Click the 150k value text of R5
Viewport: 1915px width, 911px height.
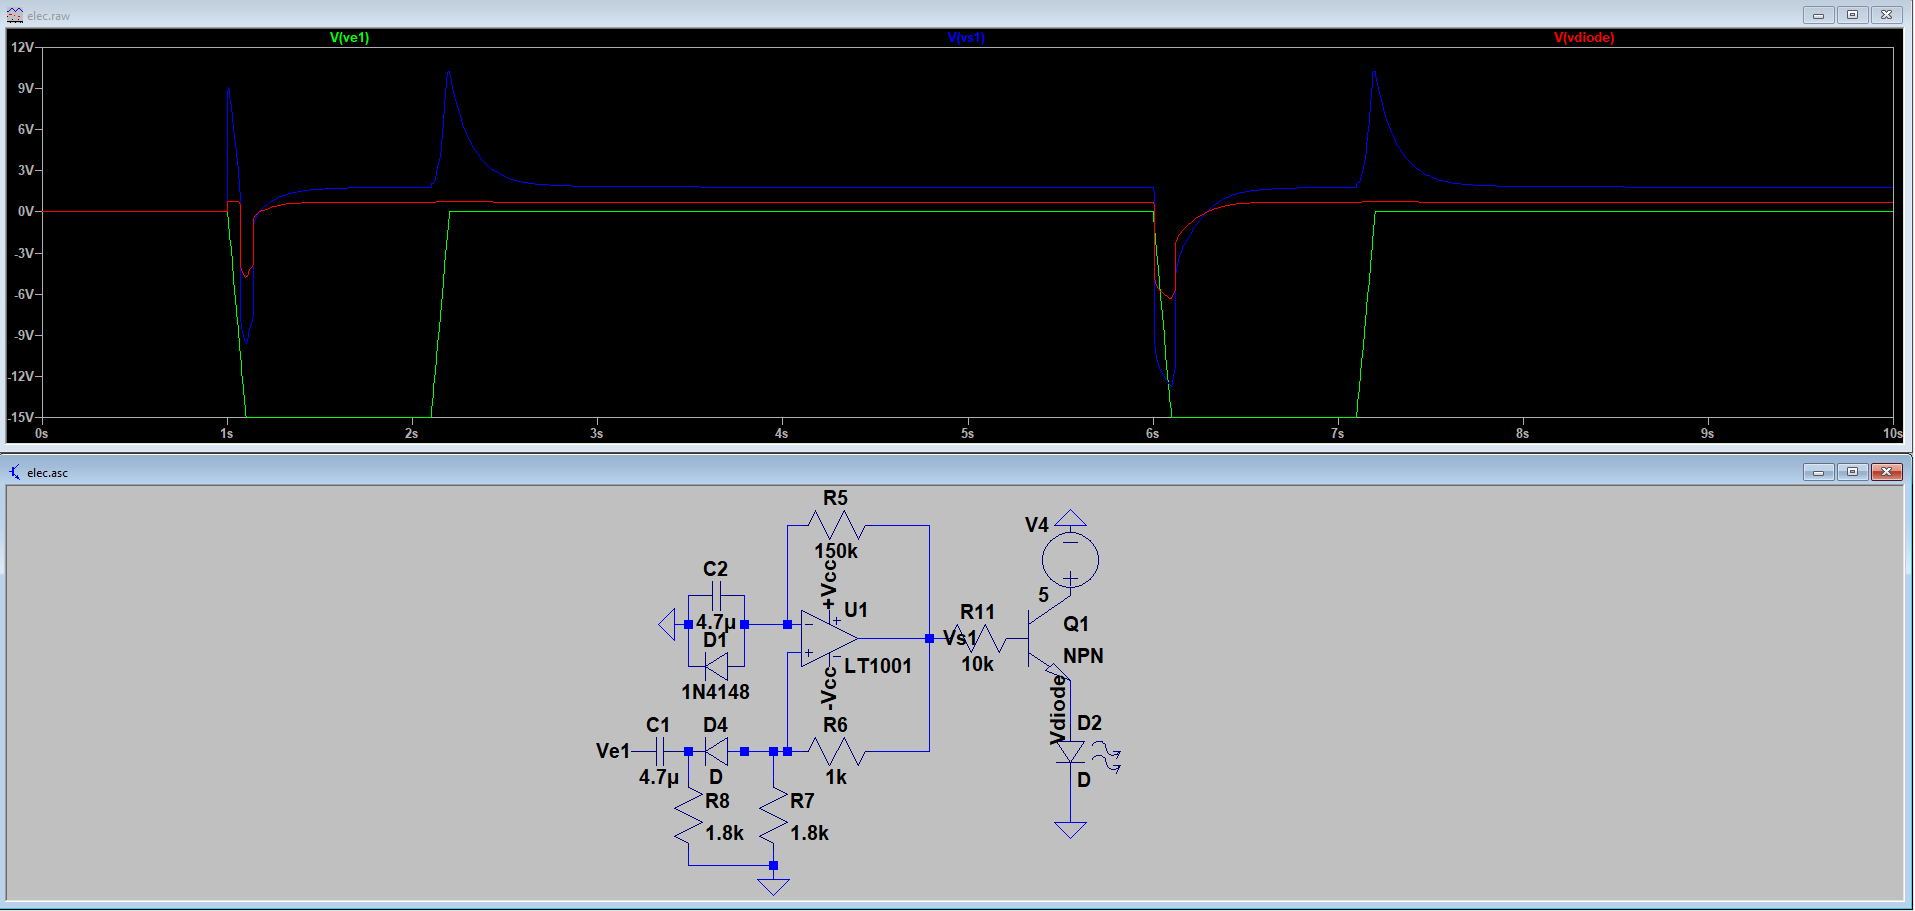836,551
